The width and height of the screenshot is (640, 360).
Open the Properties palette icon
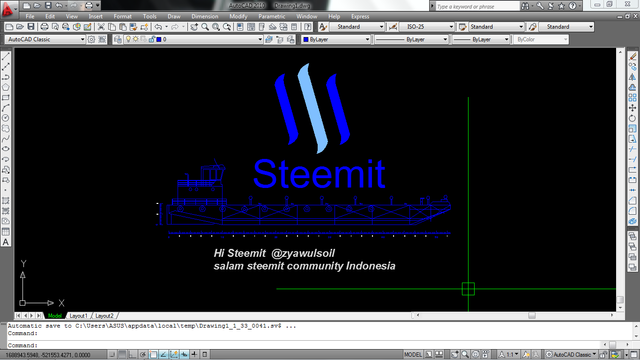[240, 27]
